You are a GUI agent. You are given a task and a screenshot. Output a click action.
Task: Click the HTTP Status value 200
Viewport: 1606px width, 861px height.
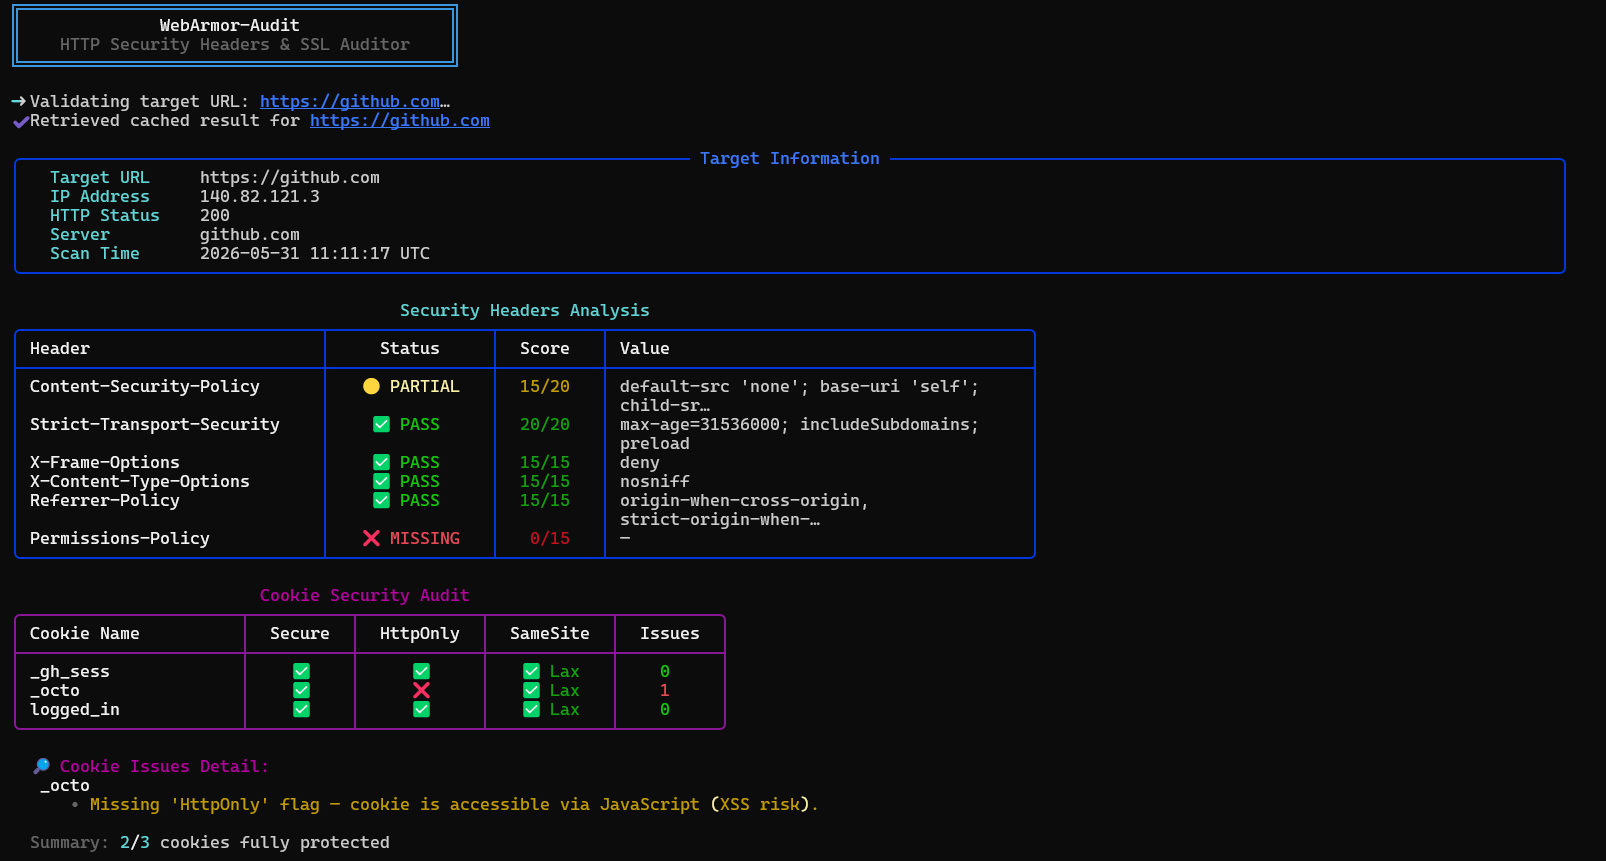point(215,215)
